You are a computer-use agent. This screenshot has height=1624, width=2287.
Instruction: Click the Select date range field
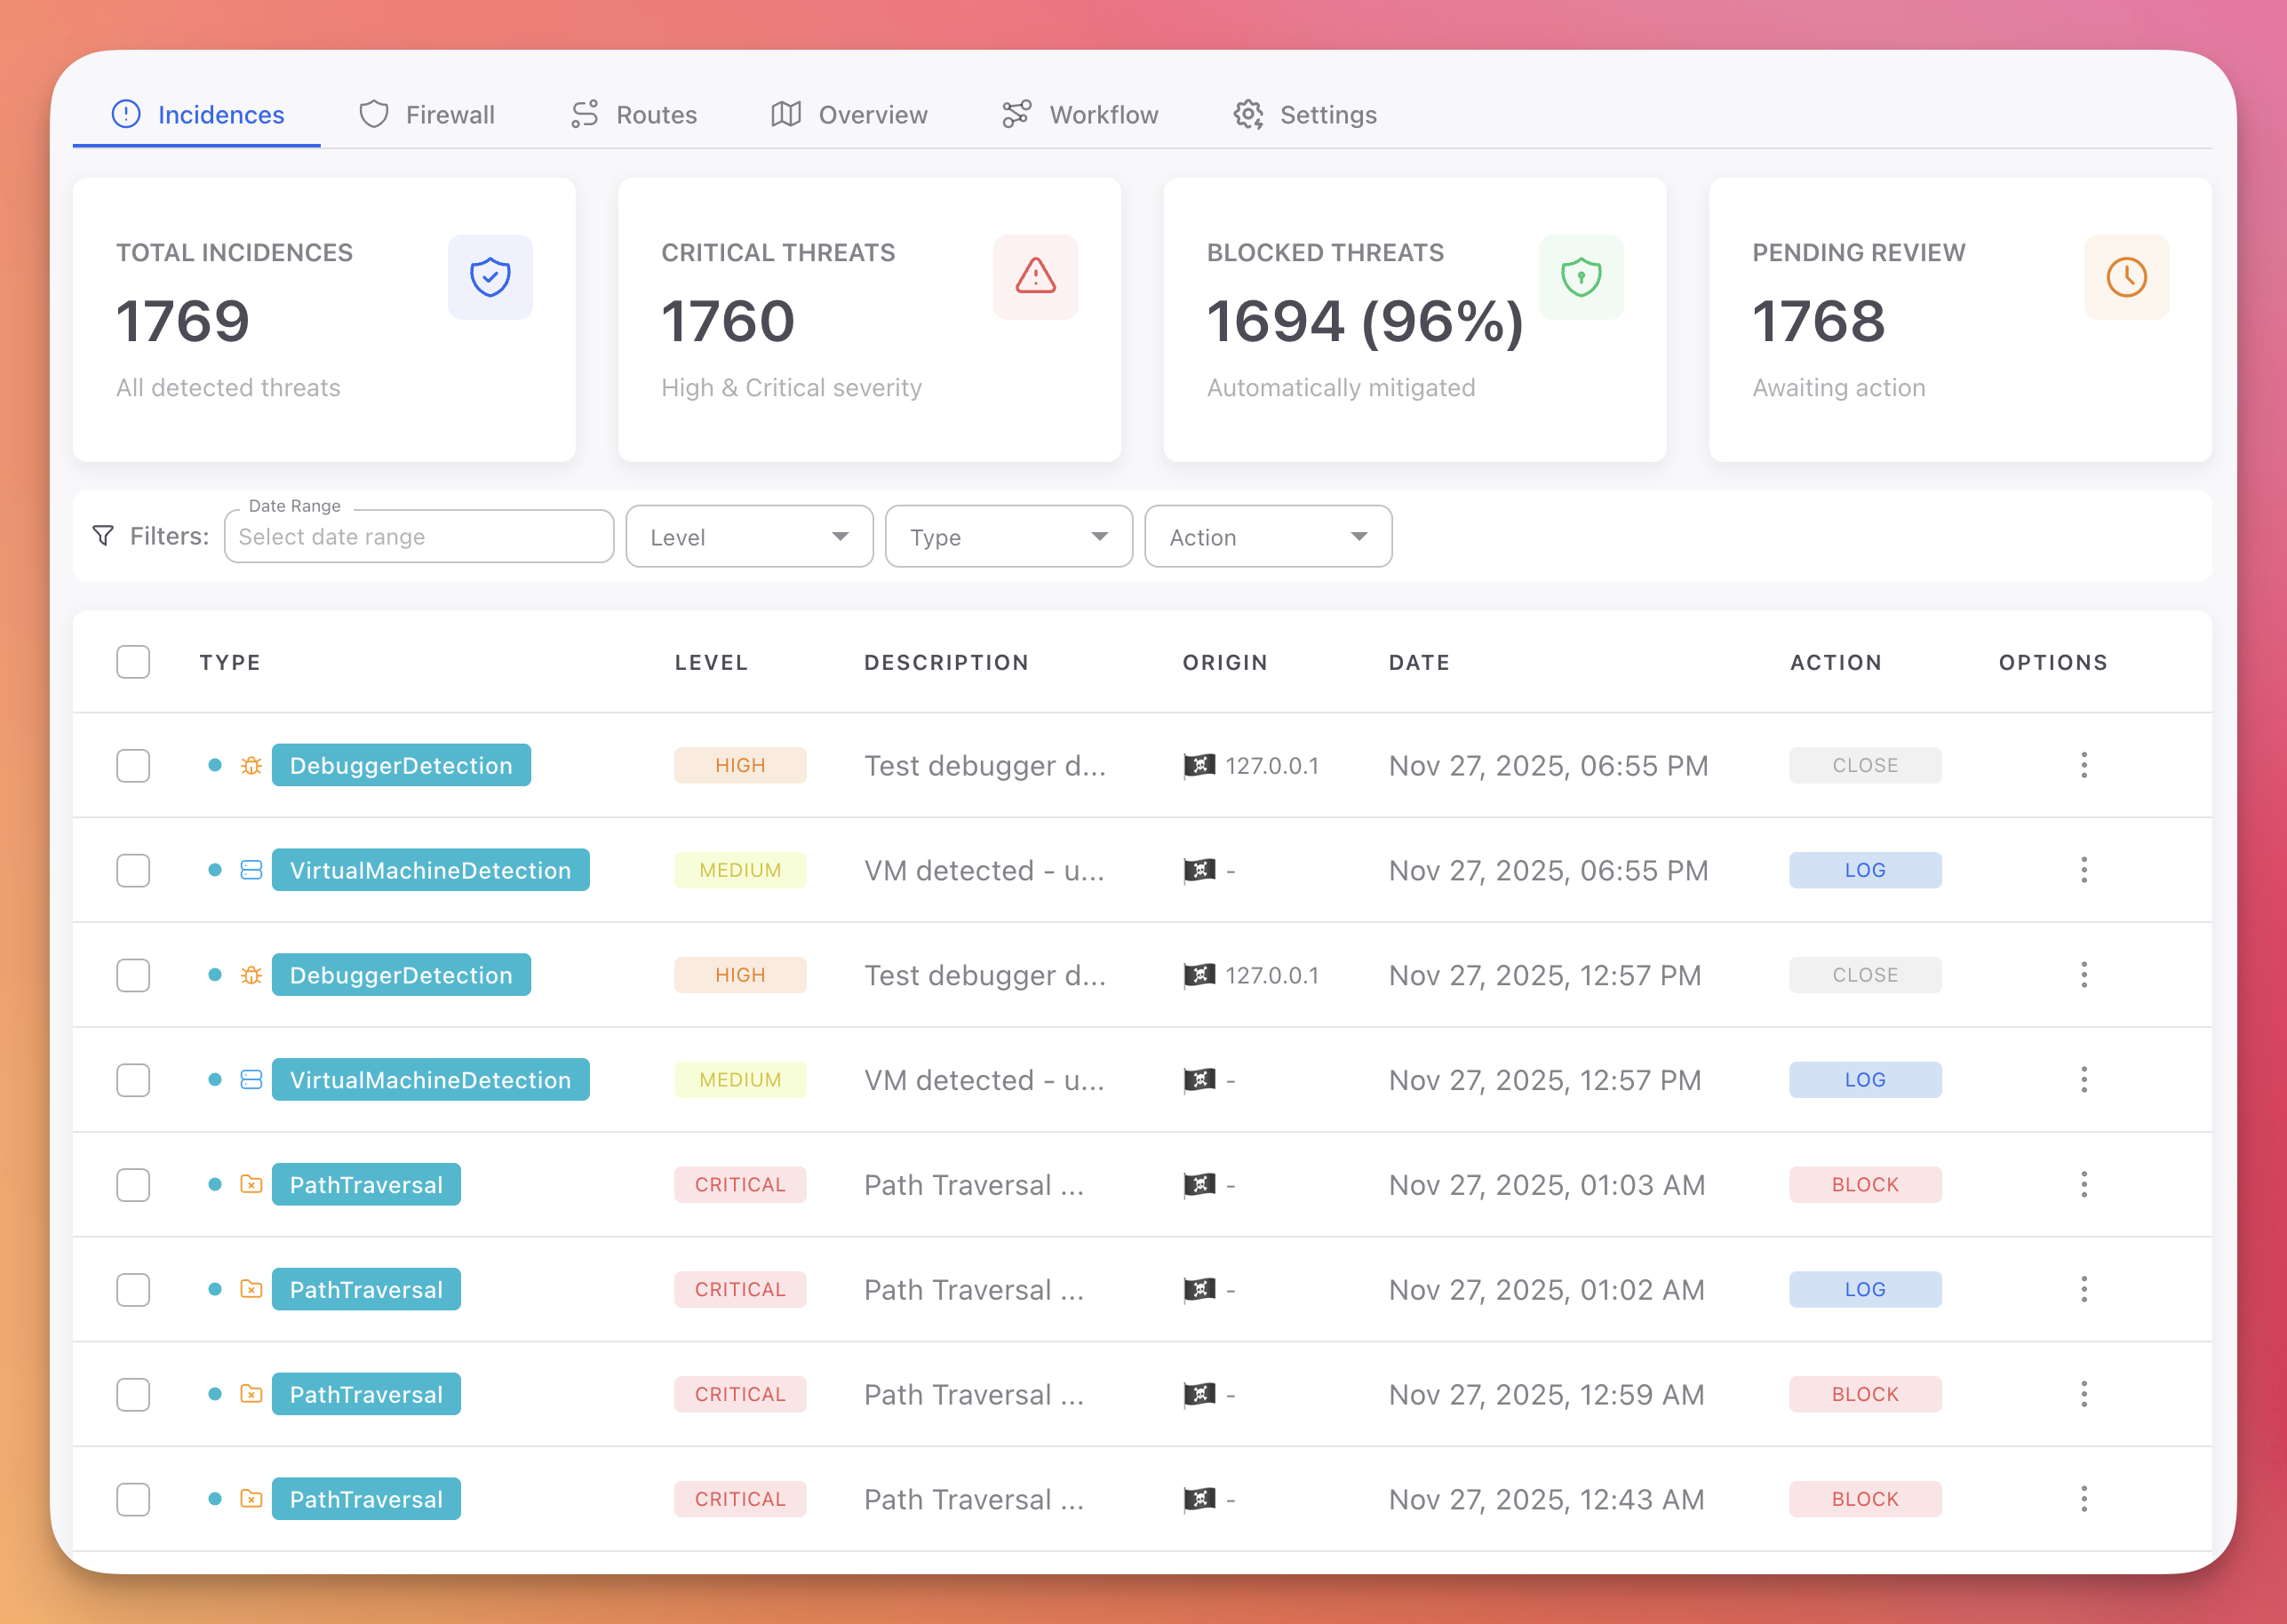pos(418,536)
